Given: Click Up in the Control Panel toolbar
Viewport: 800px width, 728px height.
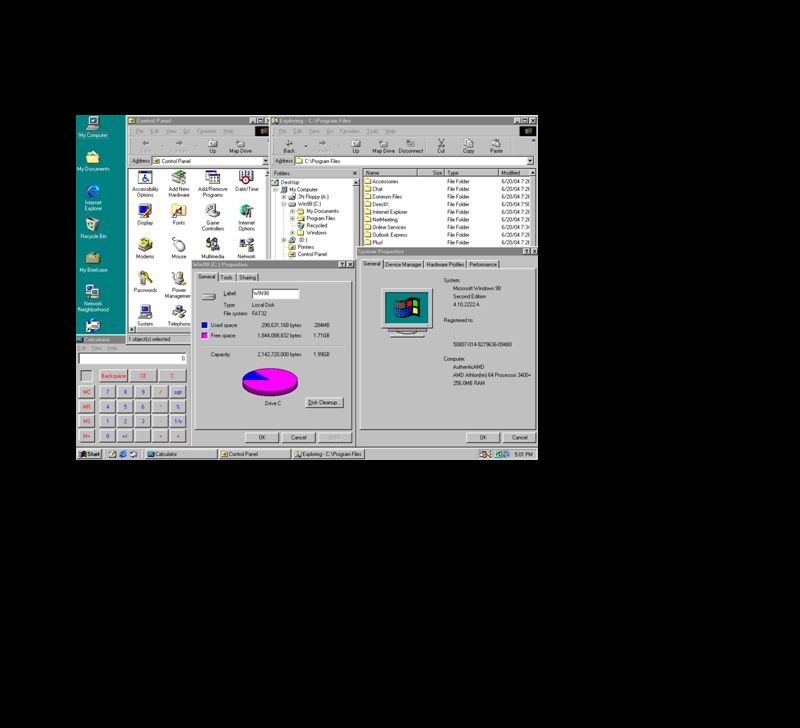Looking at the screenshot, I should coord(213,146).
